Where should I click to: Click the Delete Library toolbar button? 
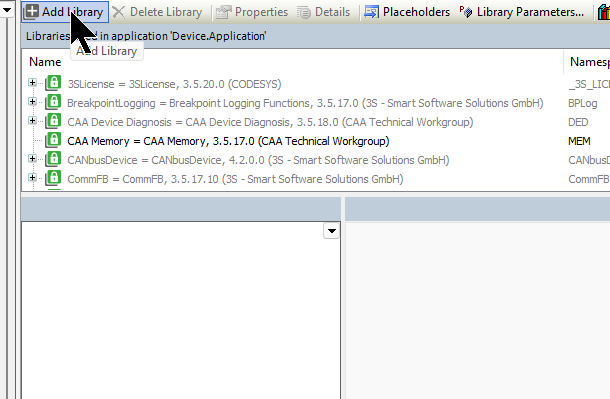click(x=157, y=12)
